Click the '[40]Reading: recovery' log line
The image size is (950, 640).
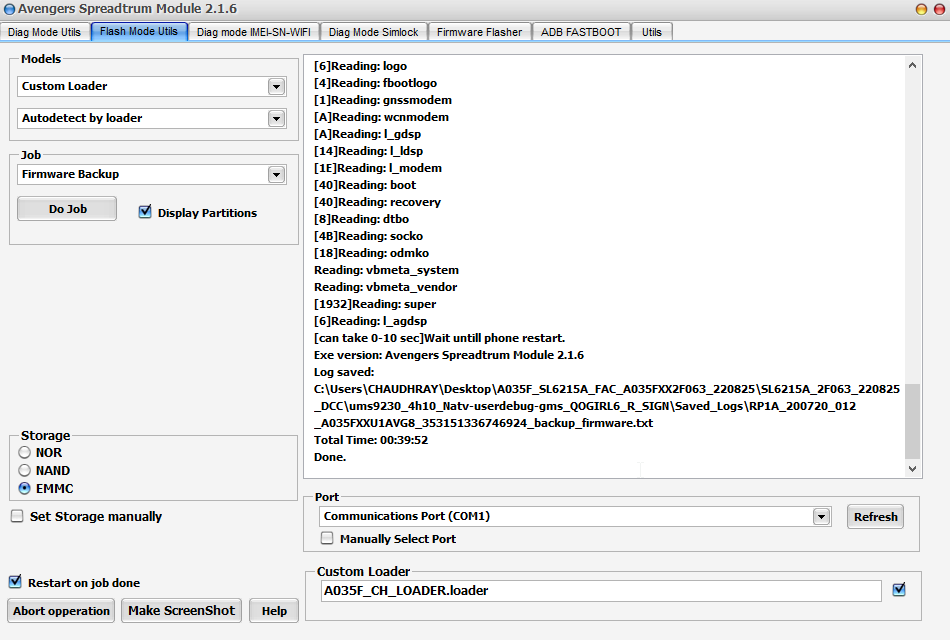(x=377, y=202)
